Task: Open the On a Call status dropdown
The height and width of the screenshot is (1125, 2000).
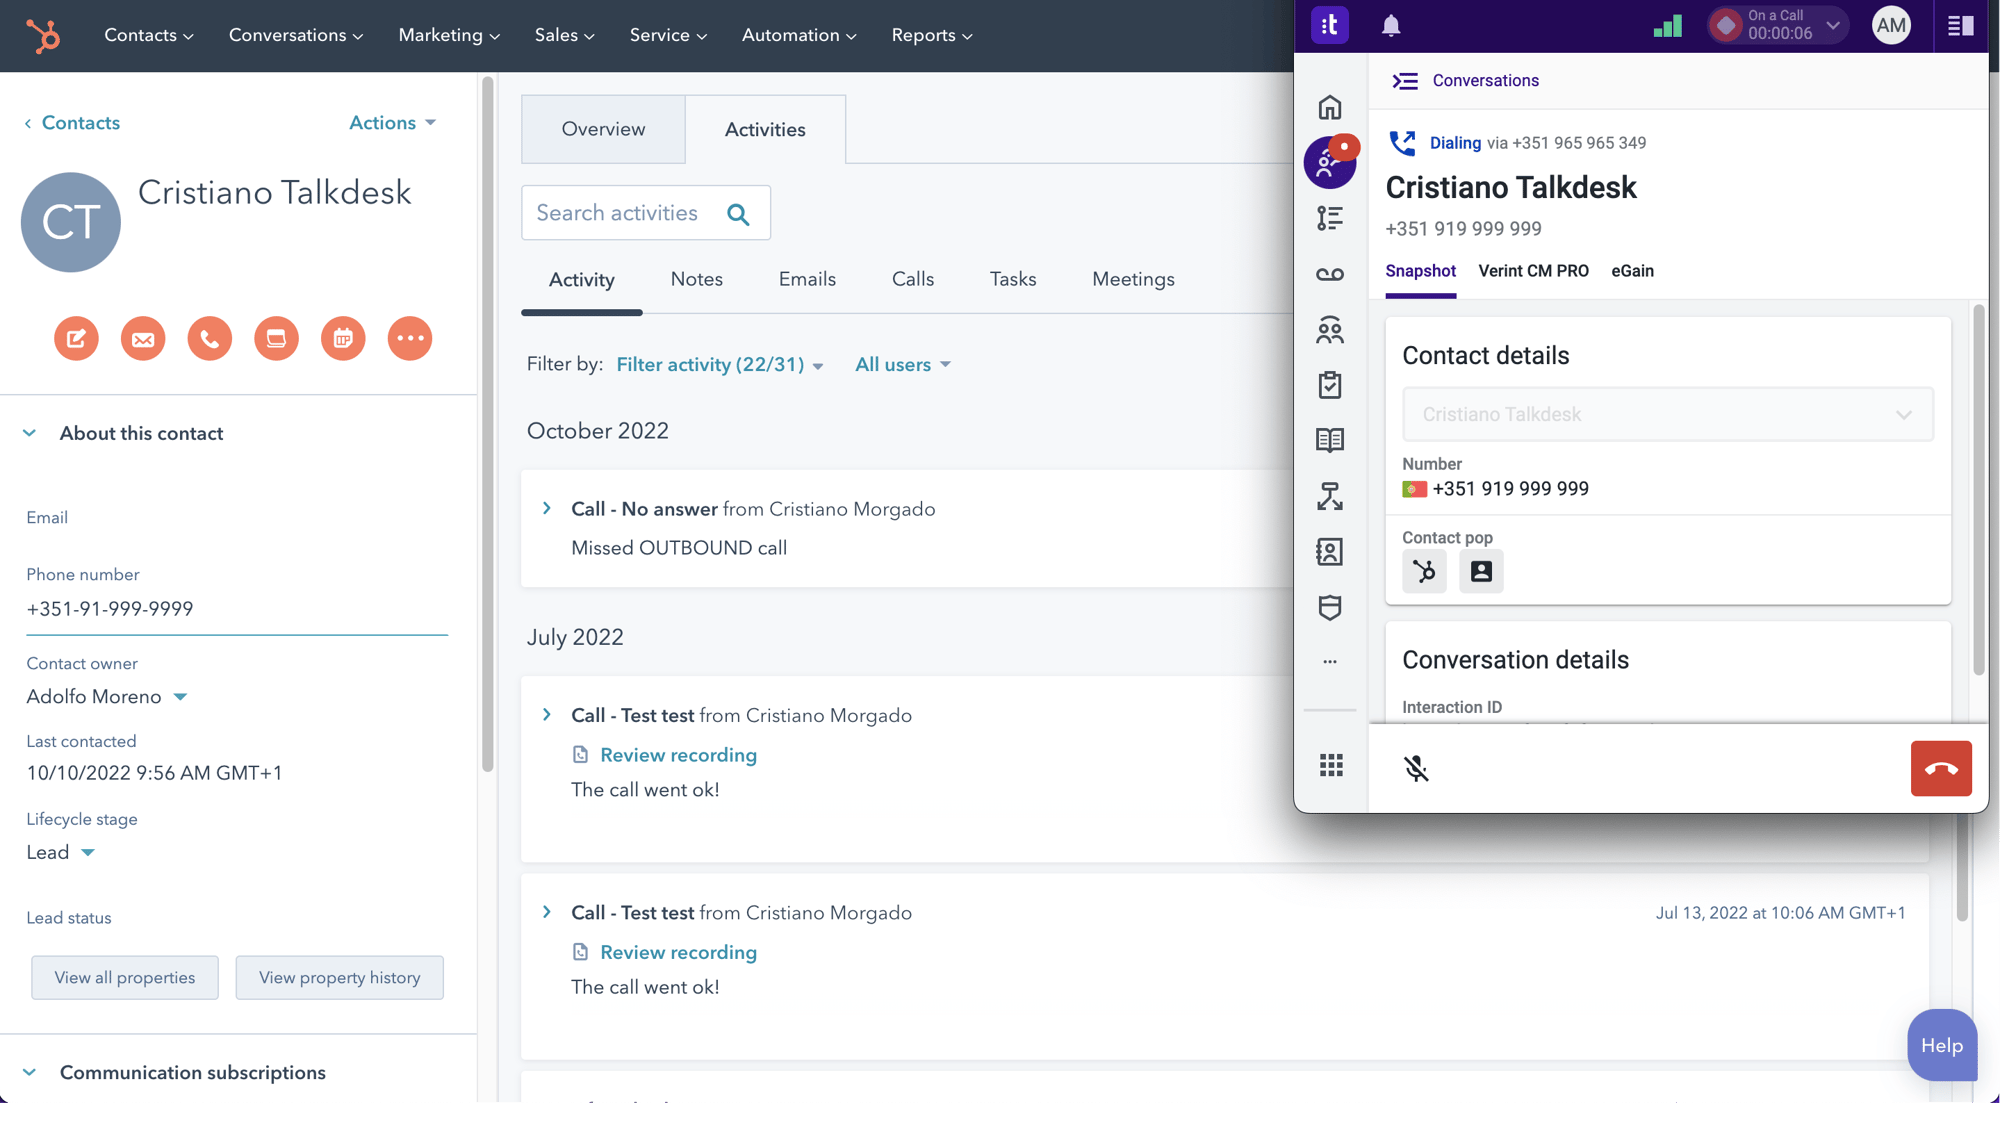Action: [1777, 26]
